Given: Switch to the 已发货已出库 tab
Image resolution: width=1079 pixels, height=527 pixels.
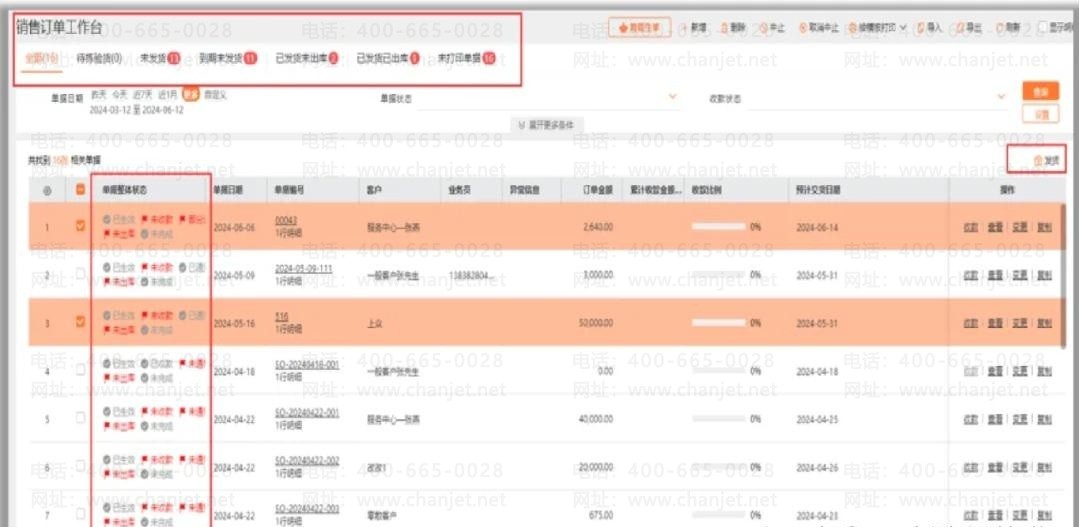Looking at the screenshot, I should [x=388, y=58].
